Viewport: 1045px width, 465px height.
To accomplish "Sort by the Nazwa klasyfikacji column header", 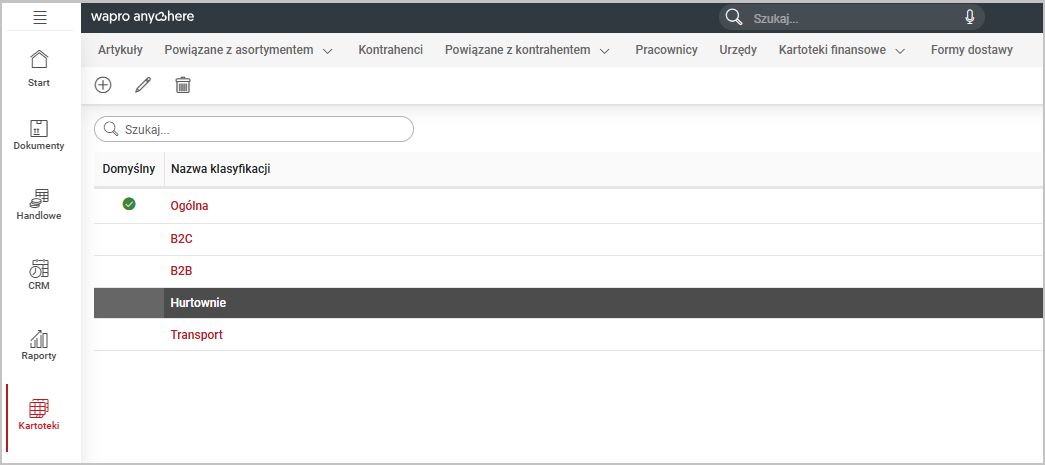I will 221,169.
